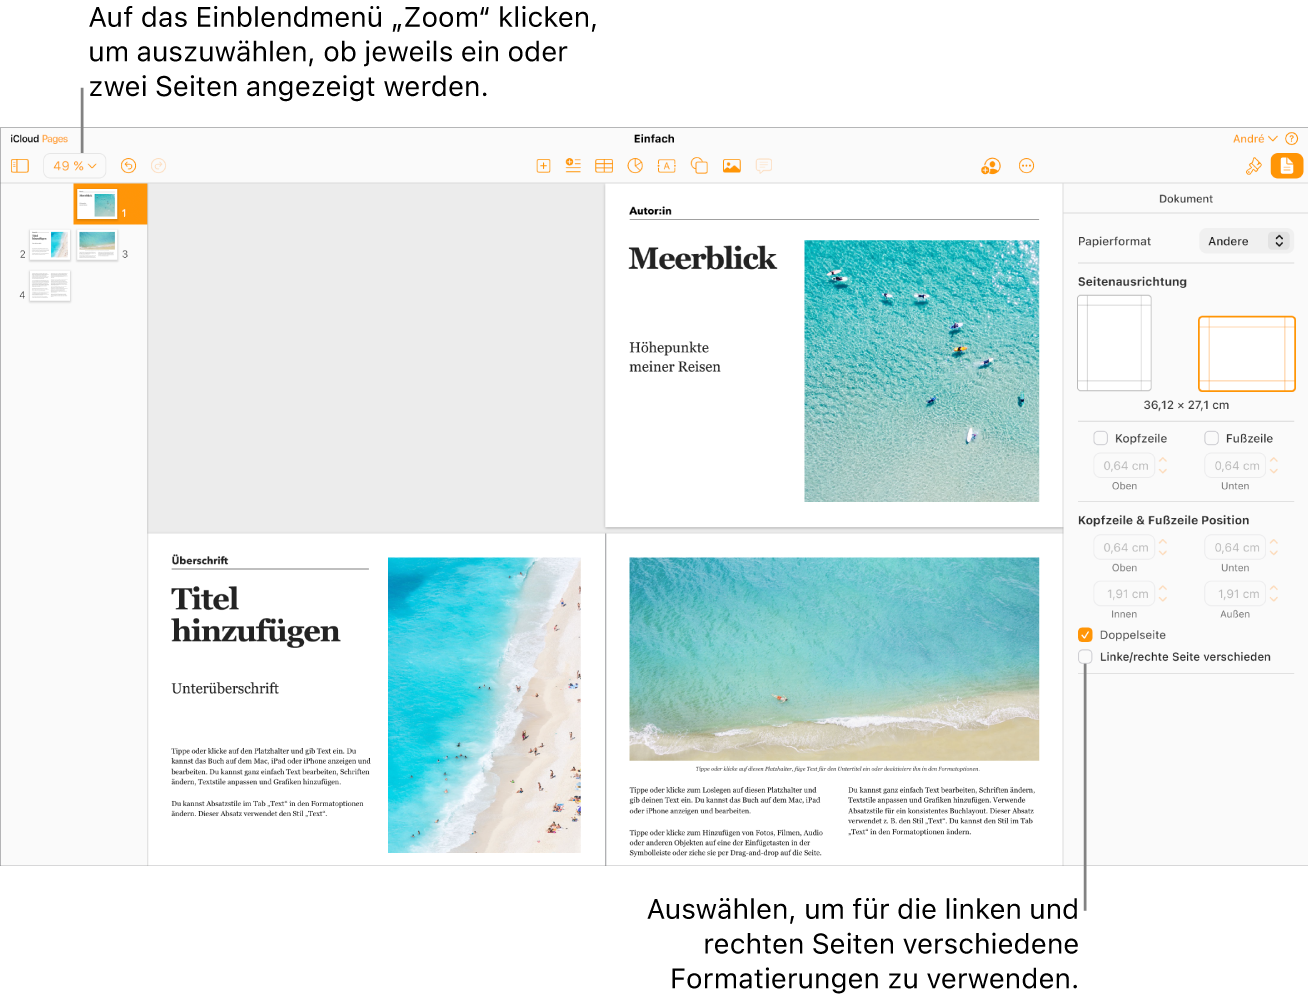The width and height of the screenshot is (1308, 1007).
Task: Enable Linke/rechte Seite verschieden checkbox
Action: 1085,657
